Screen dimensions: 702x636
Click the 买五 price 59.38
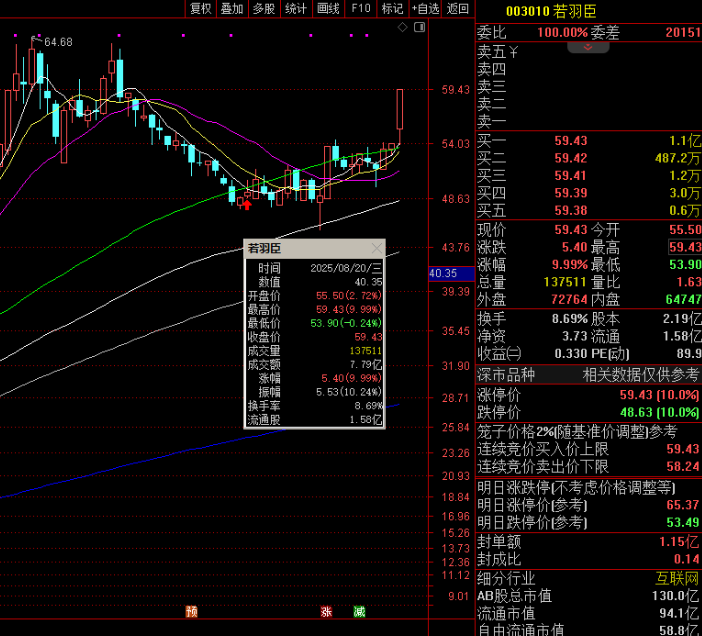coord(570,210)
